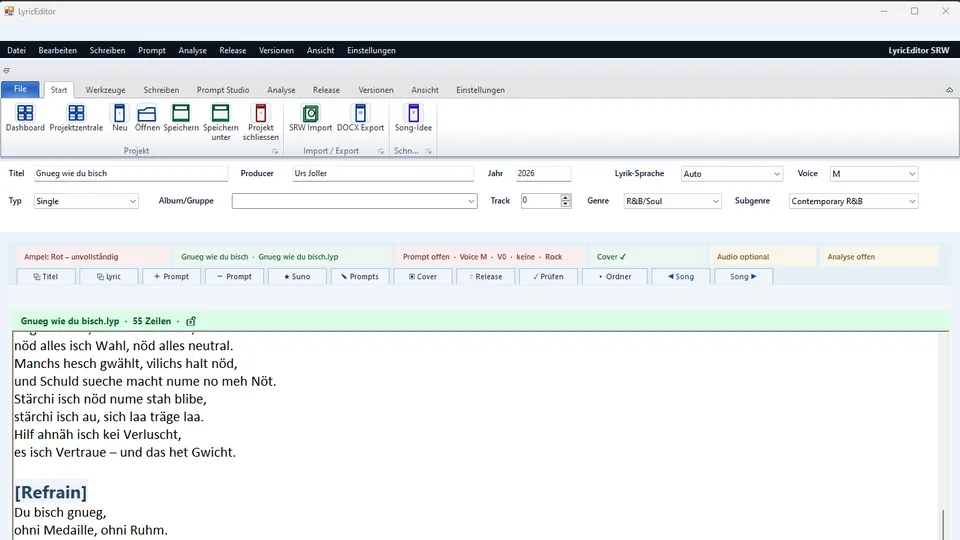Open the Schn... group dialog launcher

coord(429,151)
